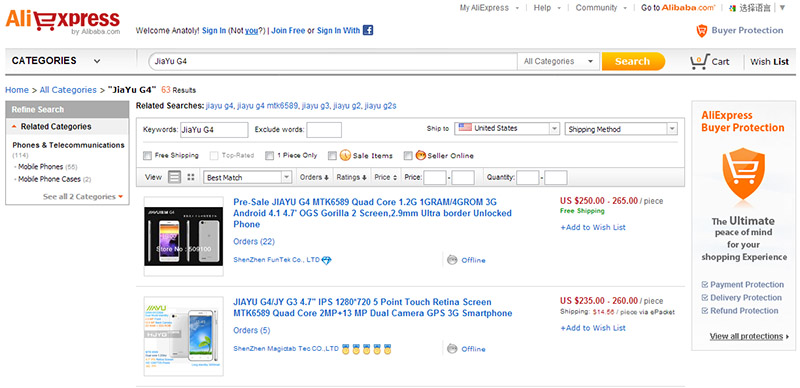Click the orange Search button
The image size is (800, 388).
click(633, 61)
